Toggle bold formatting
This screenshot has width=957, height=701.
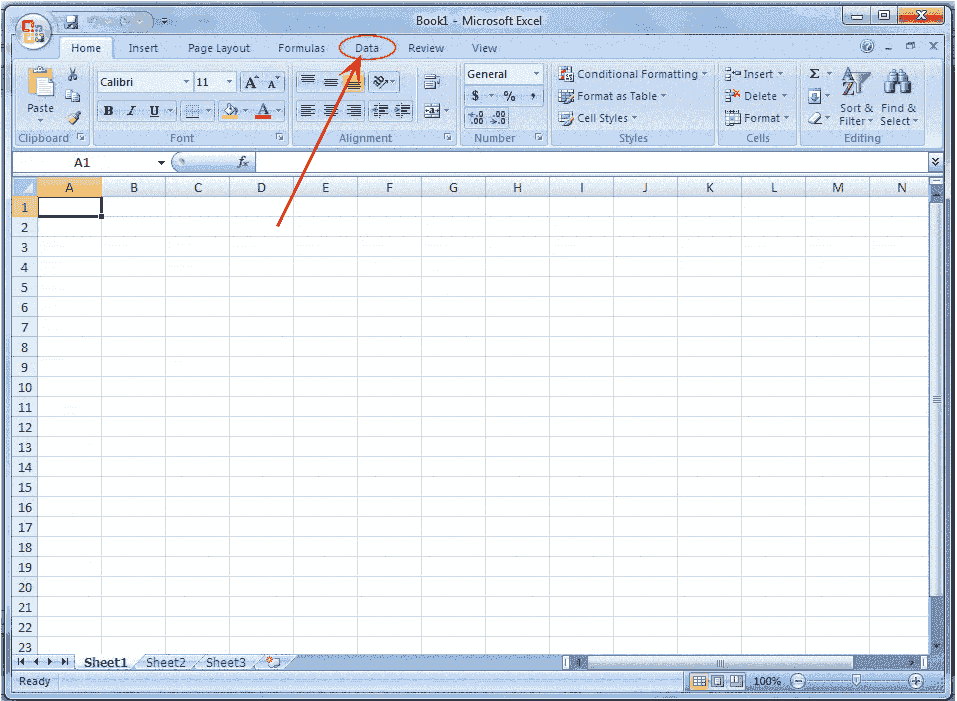click(107, 110)
